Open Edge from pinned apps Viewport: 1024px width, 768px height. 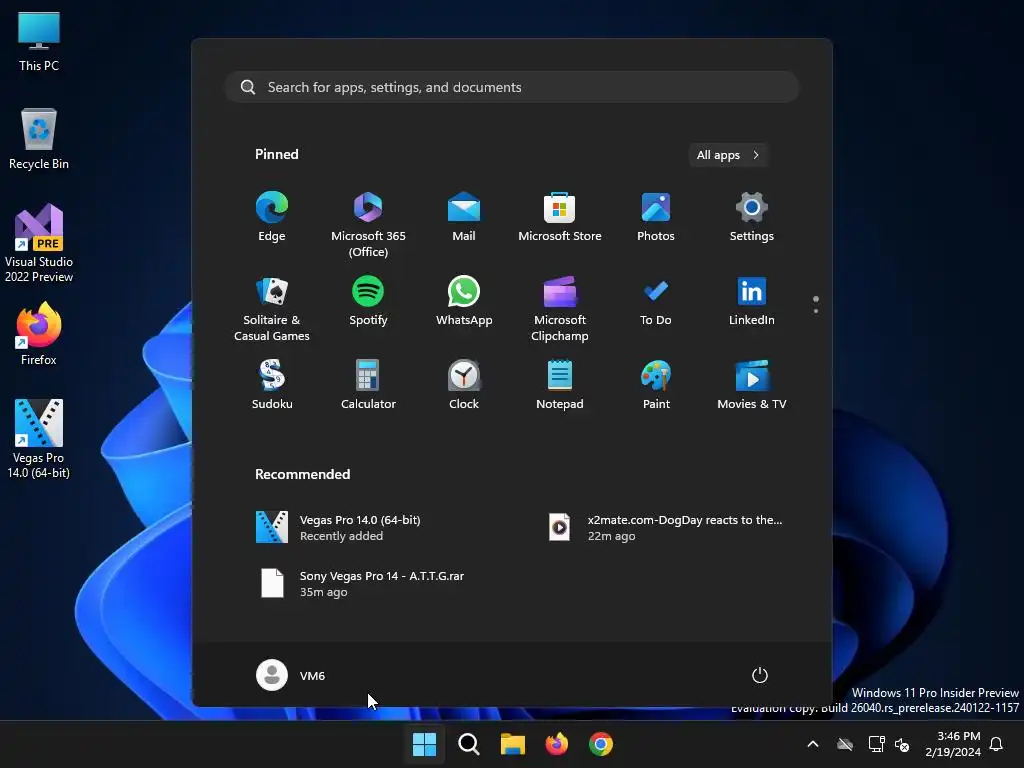pos(272,217)
